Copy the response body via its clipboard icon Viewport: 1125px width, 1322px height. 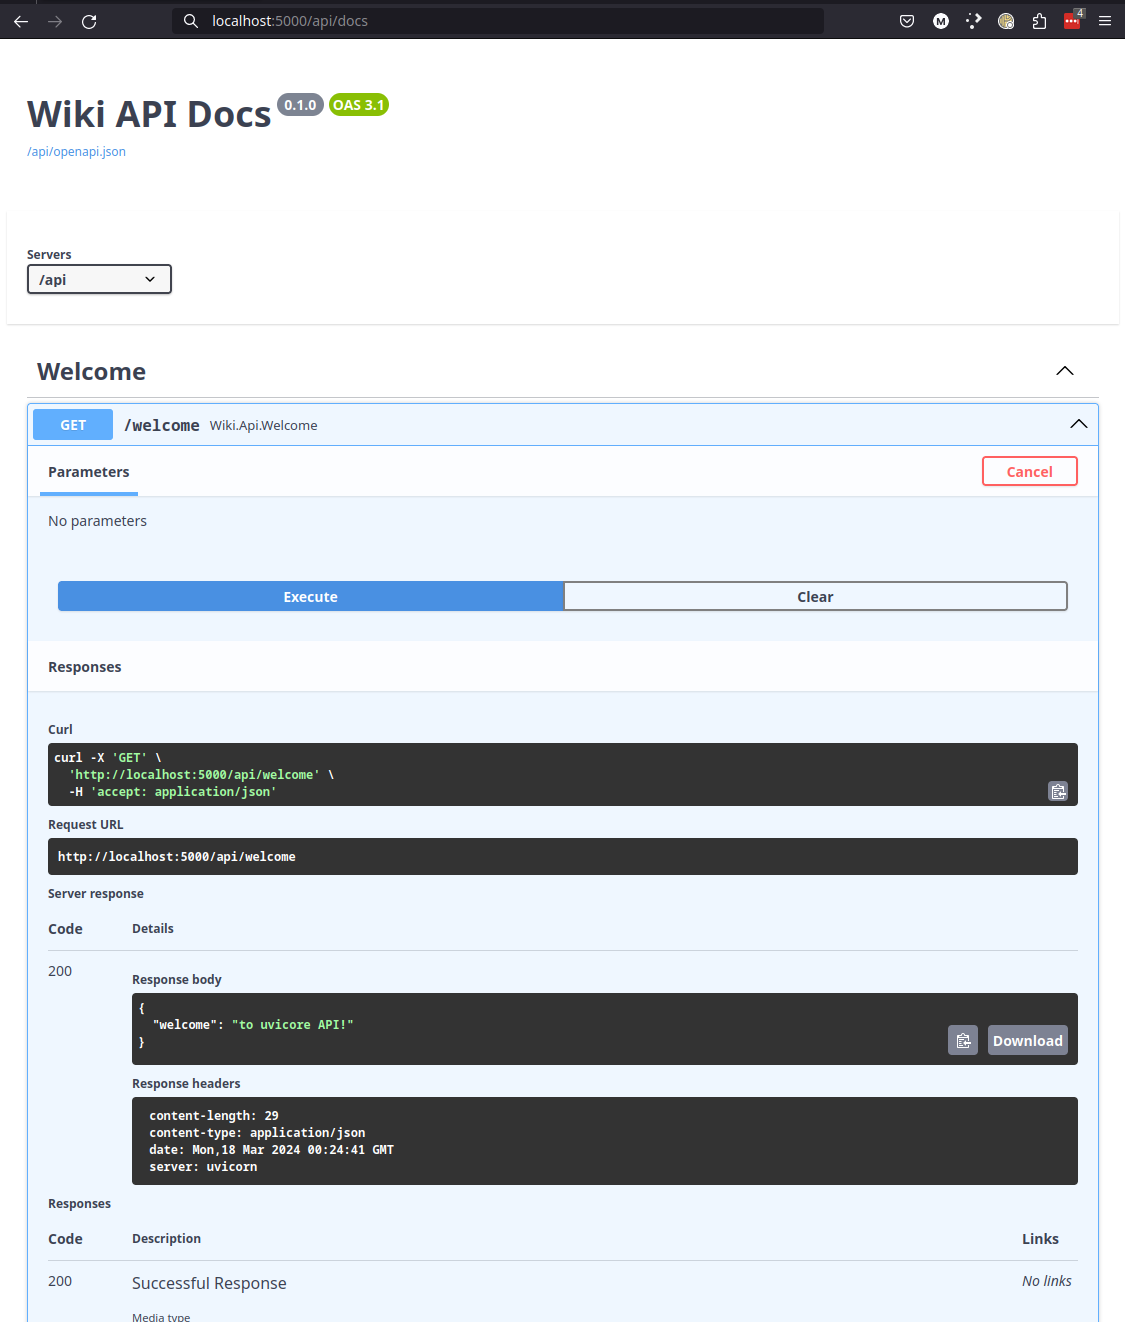(x=963, y=1040)
